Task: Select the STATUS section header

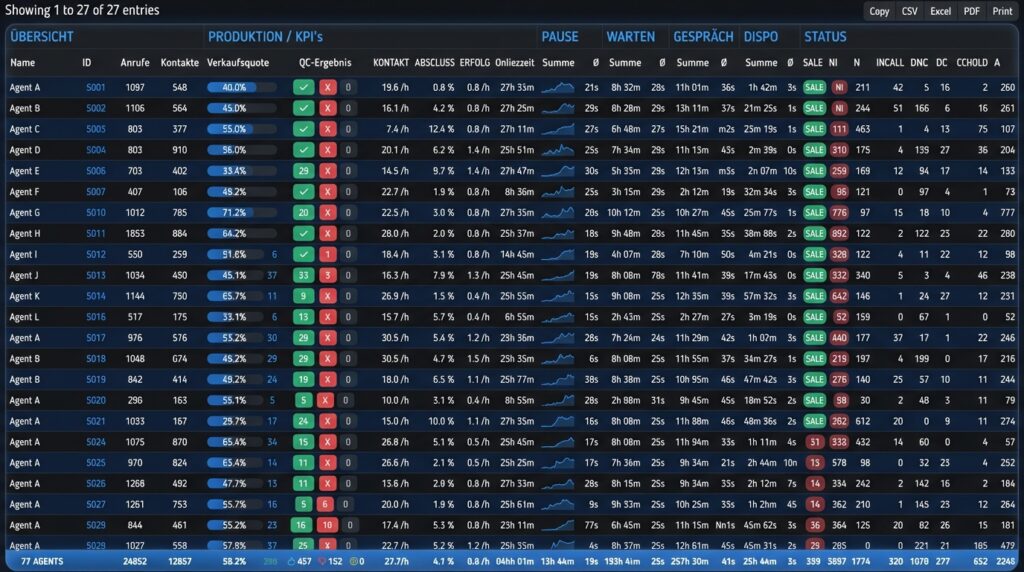Action: pos(825,37)
